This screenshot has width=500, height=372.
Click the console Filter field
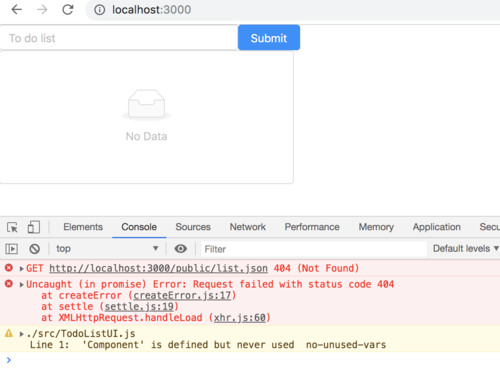tap(314, 249)
